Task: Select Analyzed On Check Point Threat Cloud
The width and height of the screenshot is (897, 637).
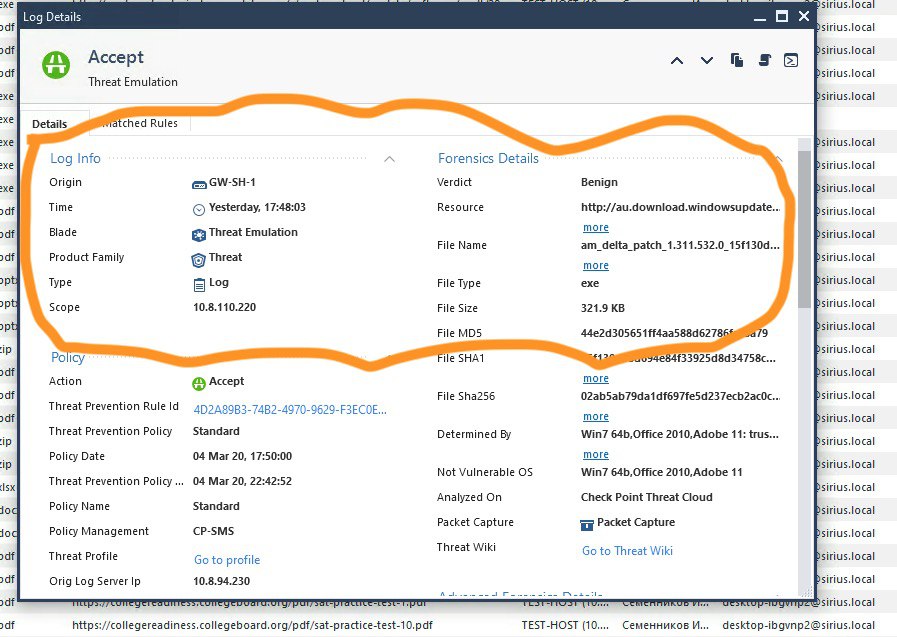Action: [646, 497]
